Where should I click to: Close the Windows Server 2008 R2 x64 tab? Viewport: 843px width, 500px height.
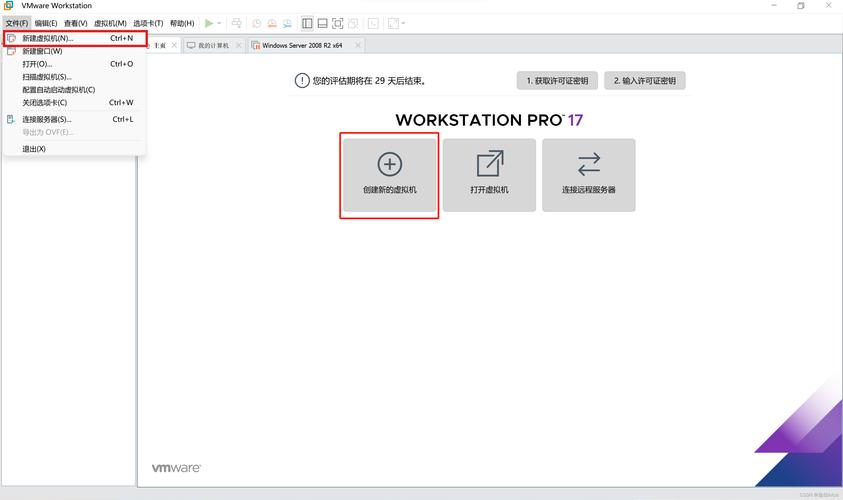coord(358,45)
